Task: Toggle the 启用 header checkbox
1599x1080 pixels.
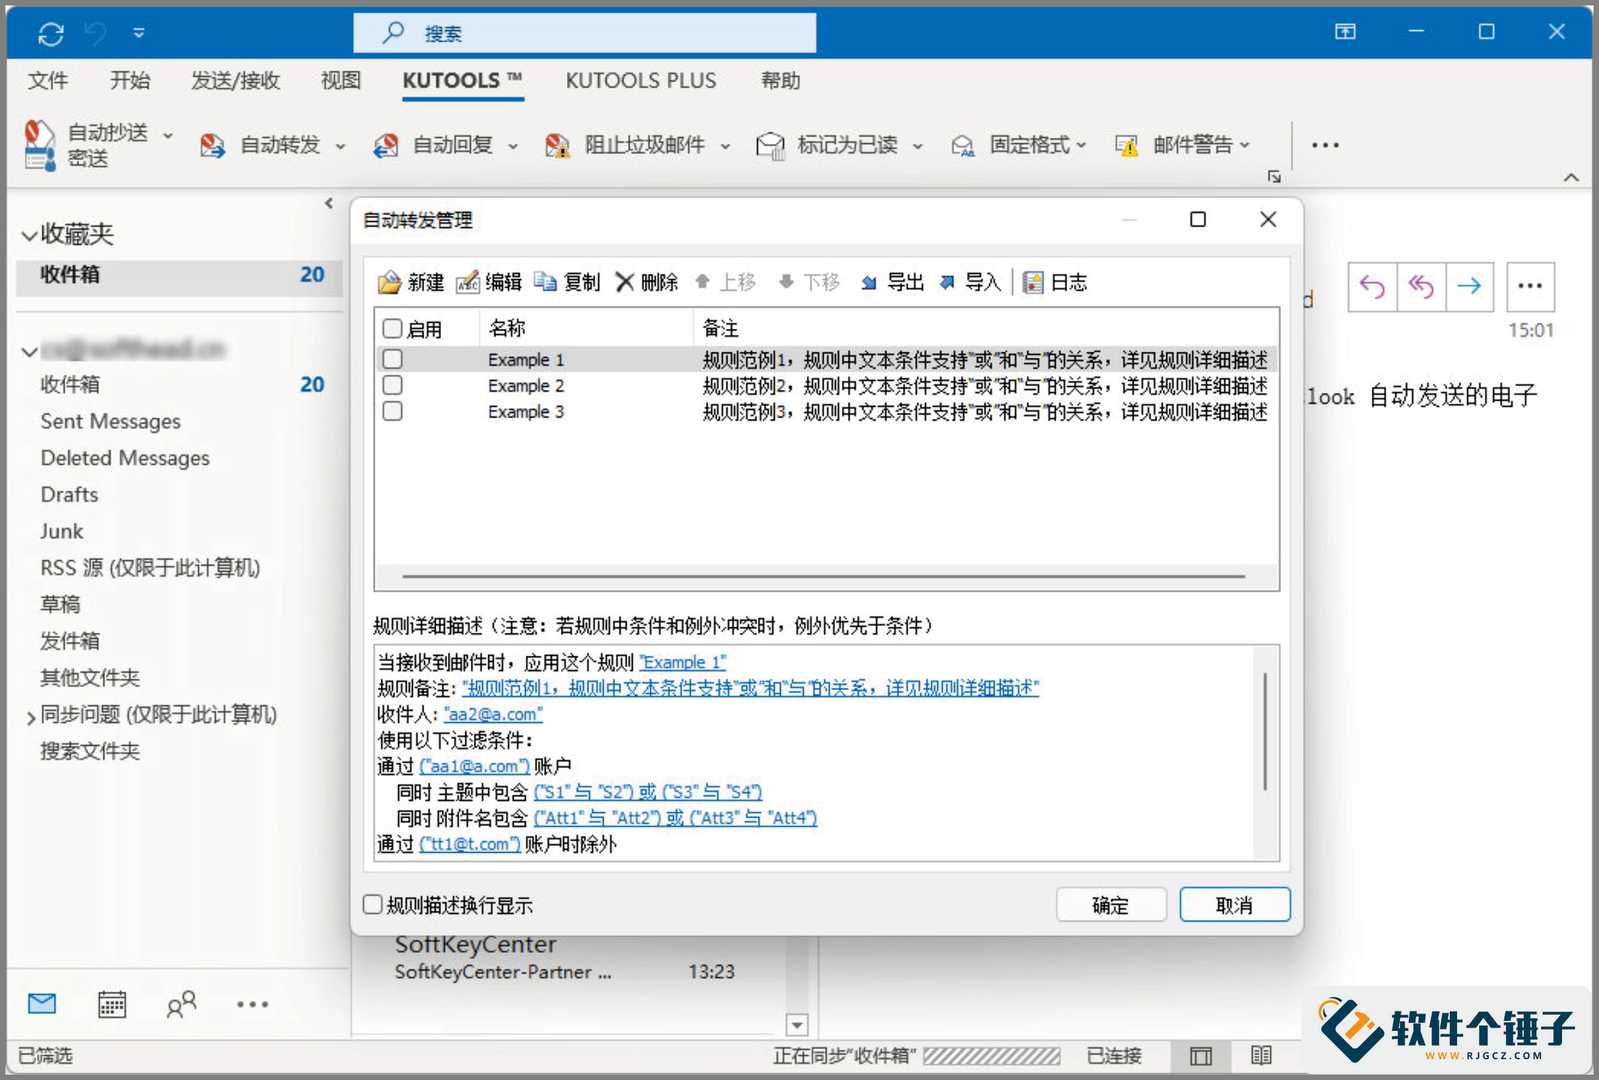Action: point(392,328)
